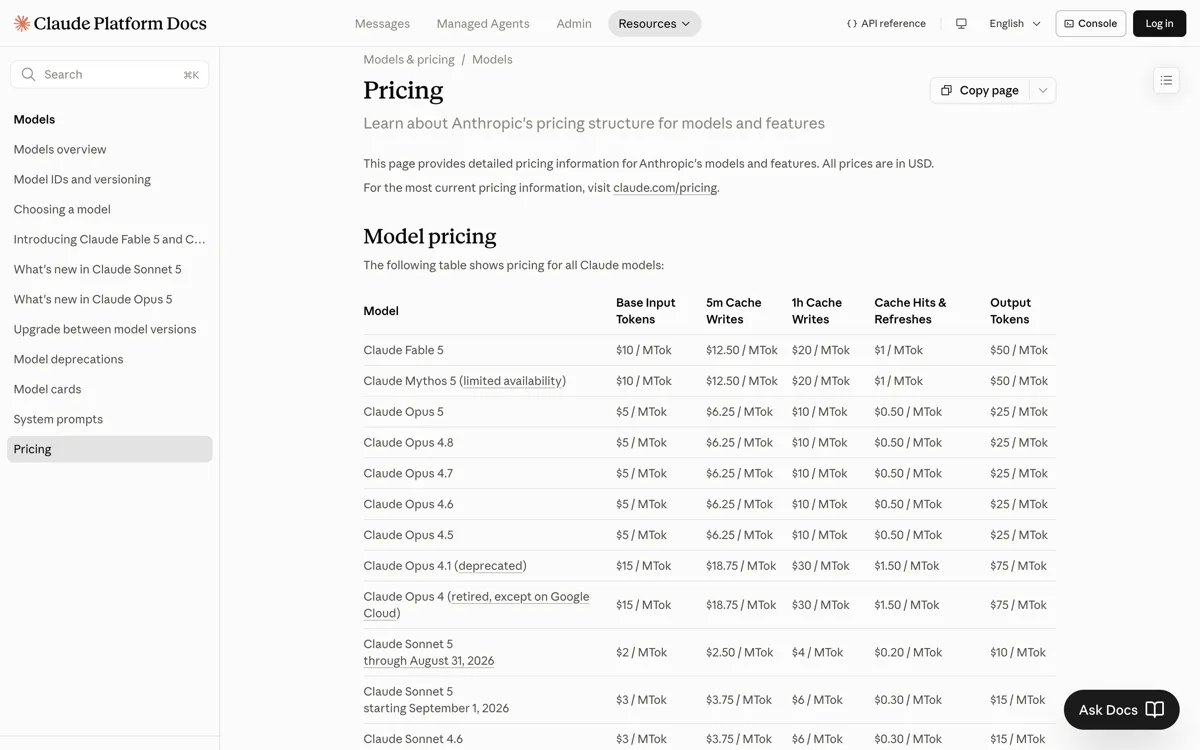
Task: Click the Models sidebar section heading
Action: tap(34, 119)
